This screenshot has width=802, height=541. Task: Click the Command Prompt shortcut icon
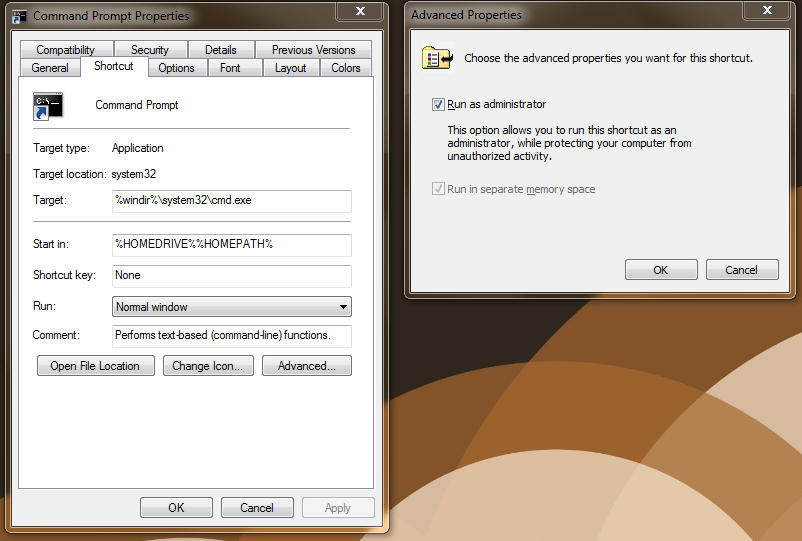tap(48, 106)
